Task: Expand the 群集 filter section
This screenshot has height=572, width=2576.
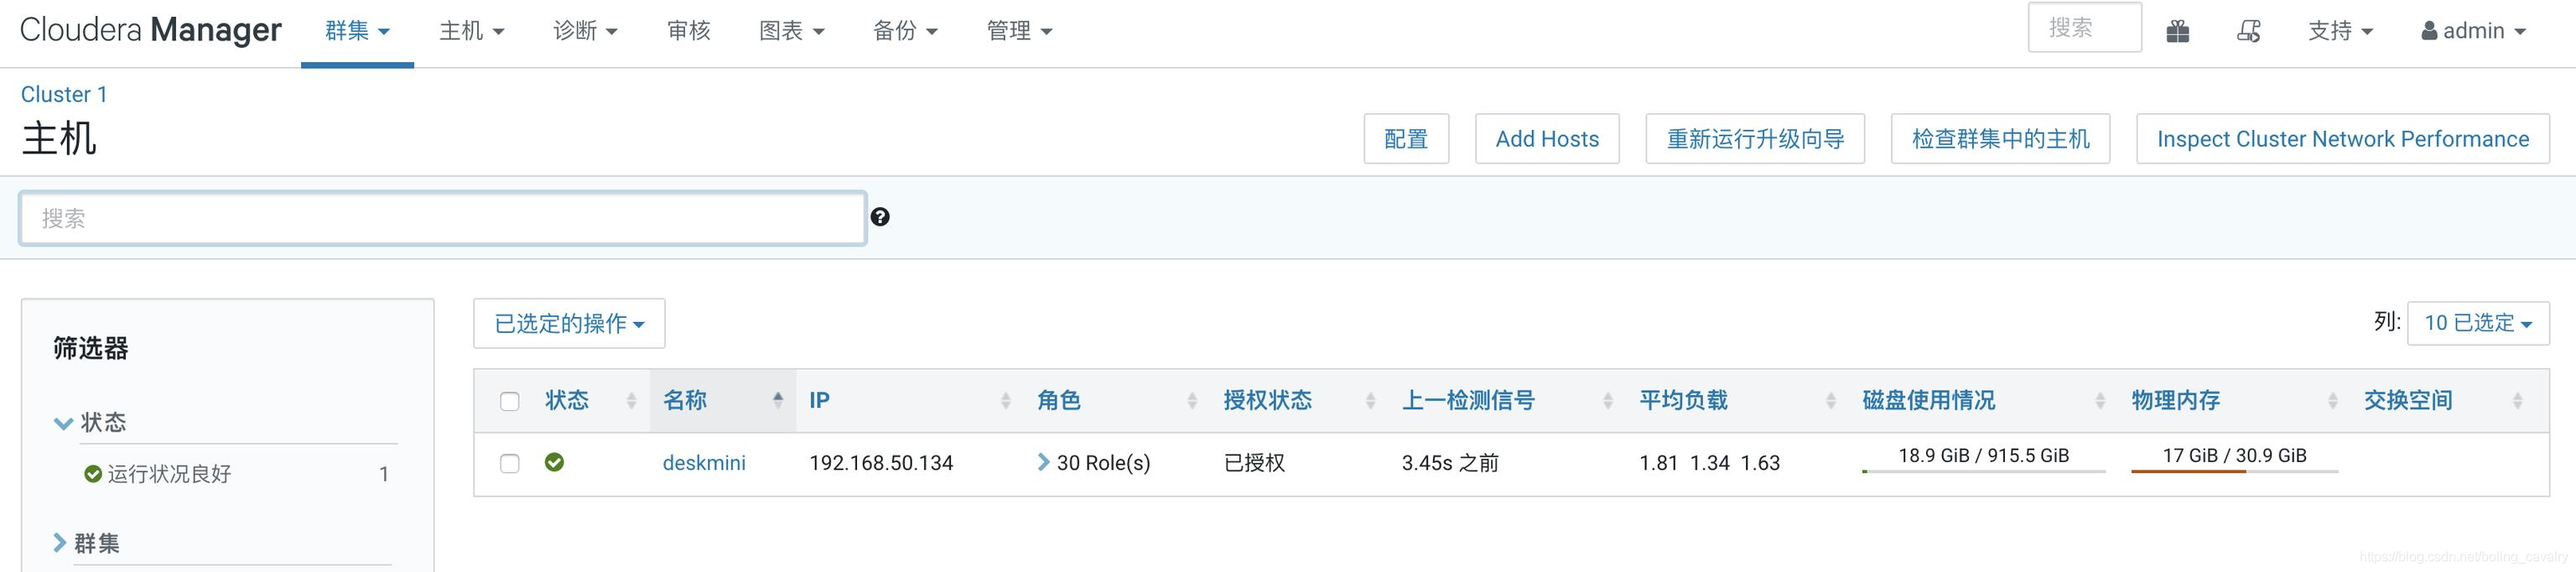Action: [x=87, y=543]
